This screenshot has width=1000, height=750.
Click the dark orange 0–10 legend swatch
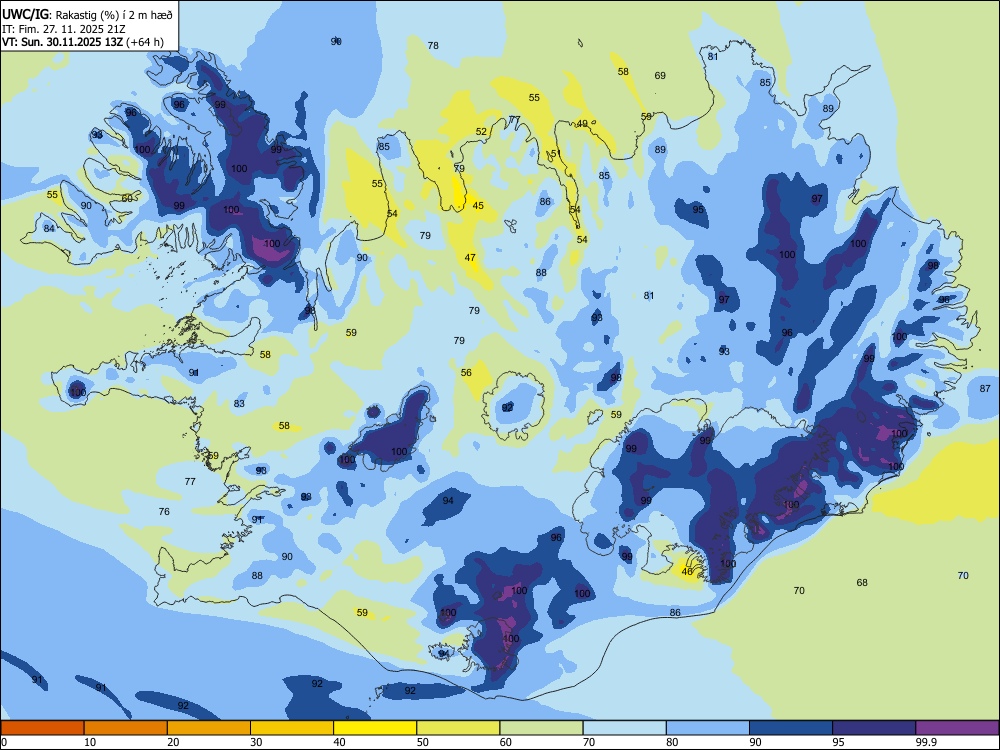coord(42,728)
